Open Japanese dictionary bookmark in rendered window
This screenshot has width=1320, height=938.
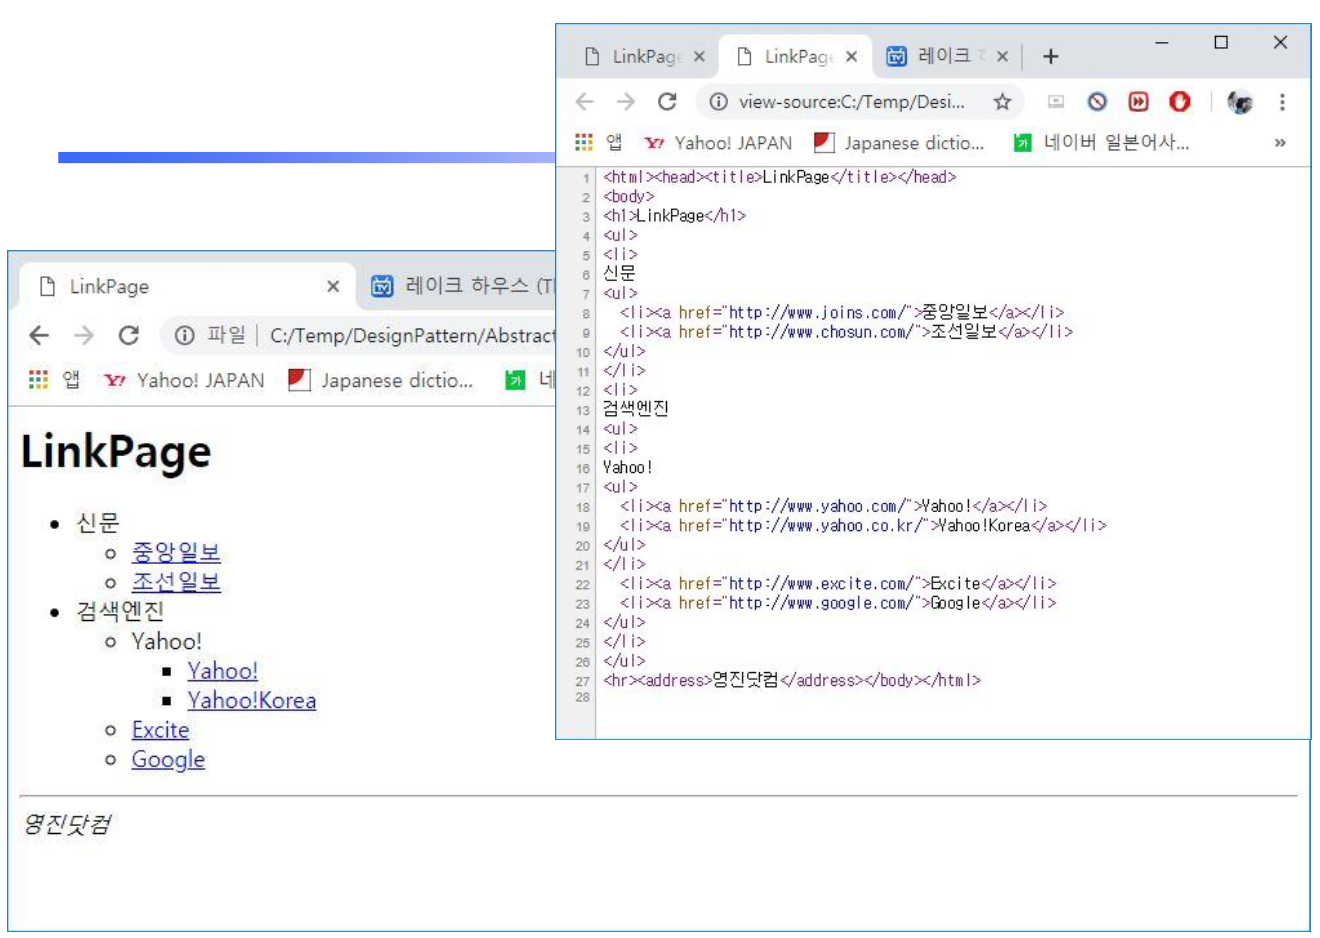(380, 380)
